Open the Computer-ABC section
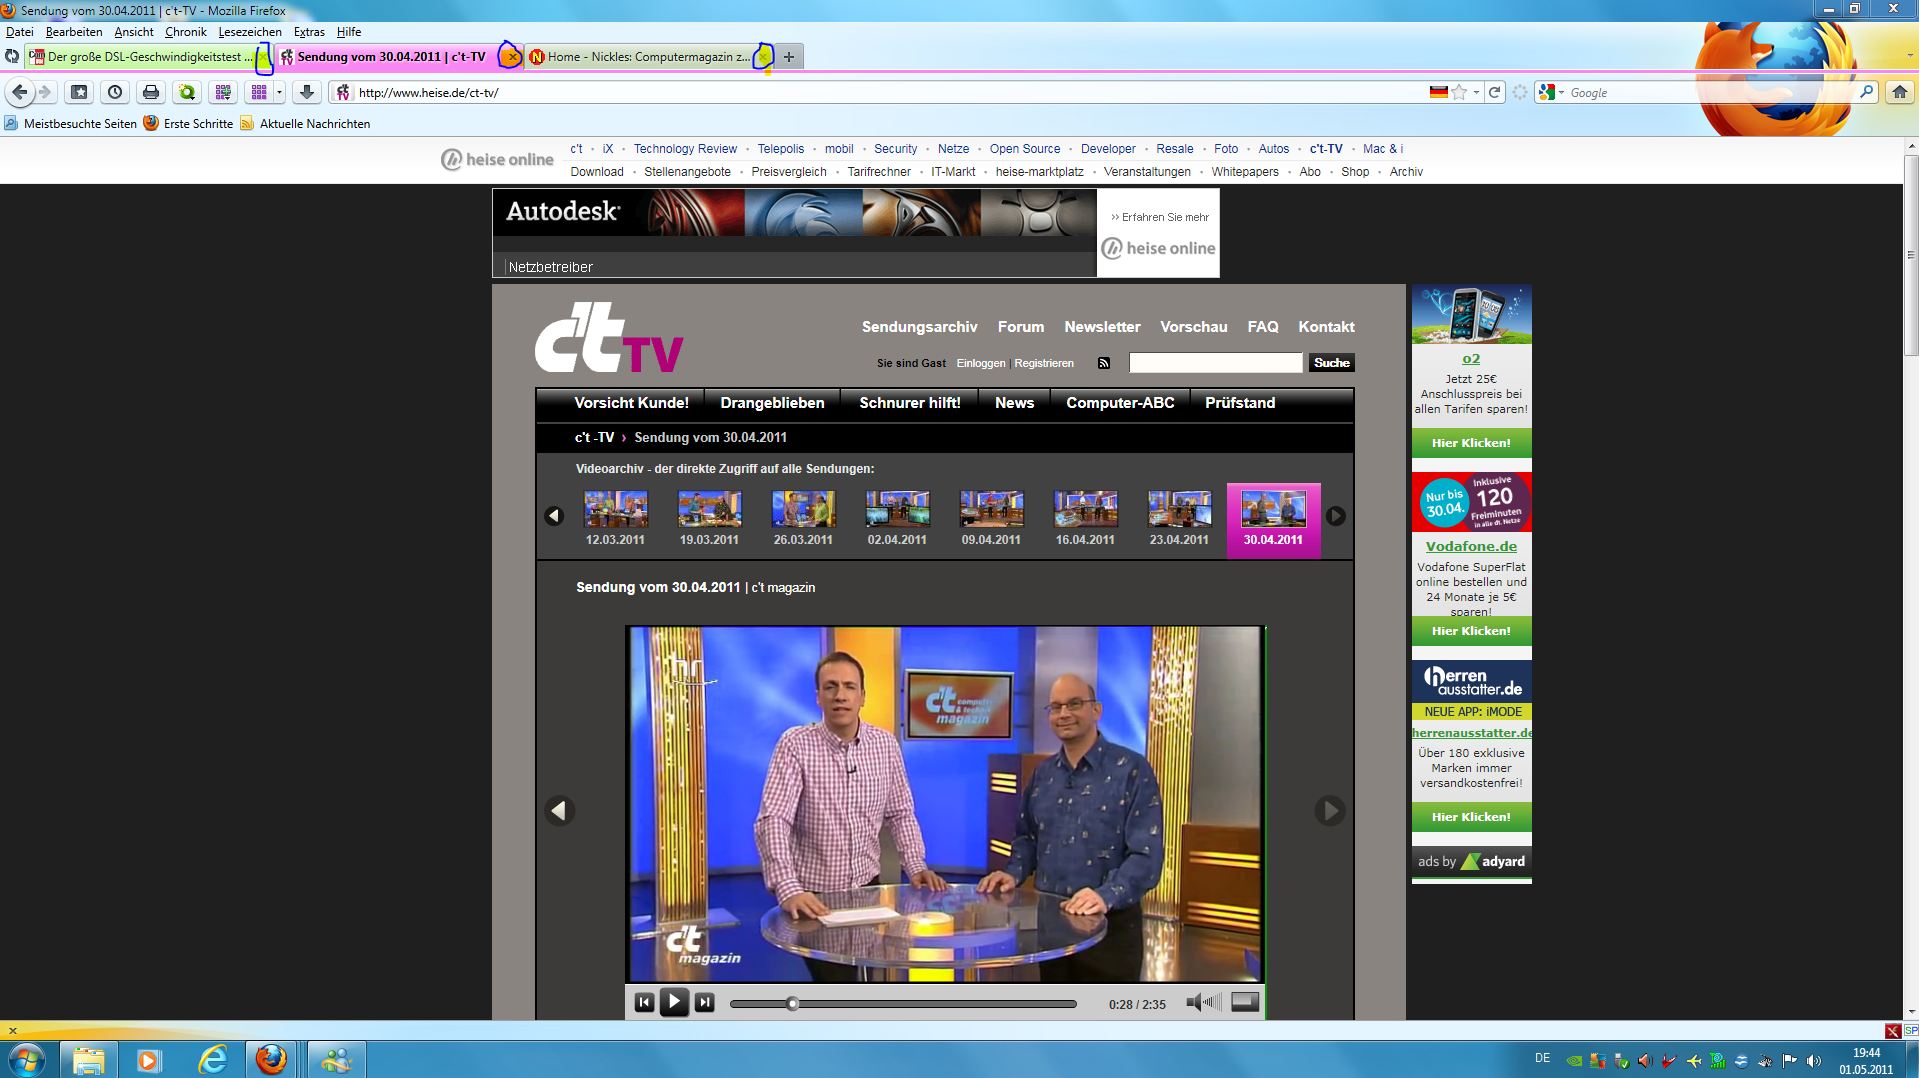The height and width of the screenshot is (1078, 1919). coord(1120,403)
